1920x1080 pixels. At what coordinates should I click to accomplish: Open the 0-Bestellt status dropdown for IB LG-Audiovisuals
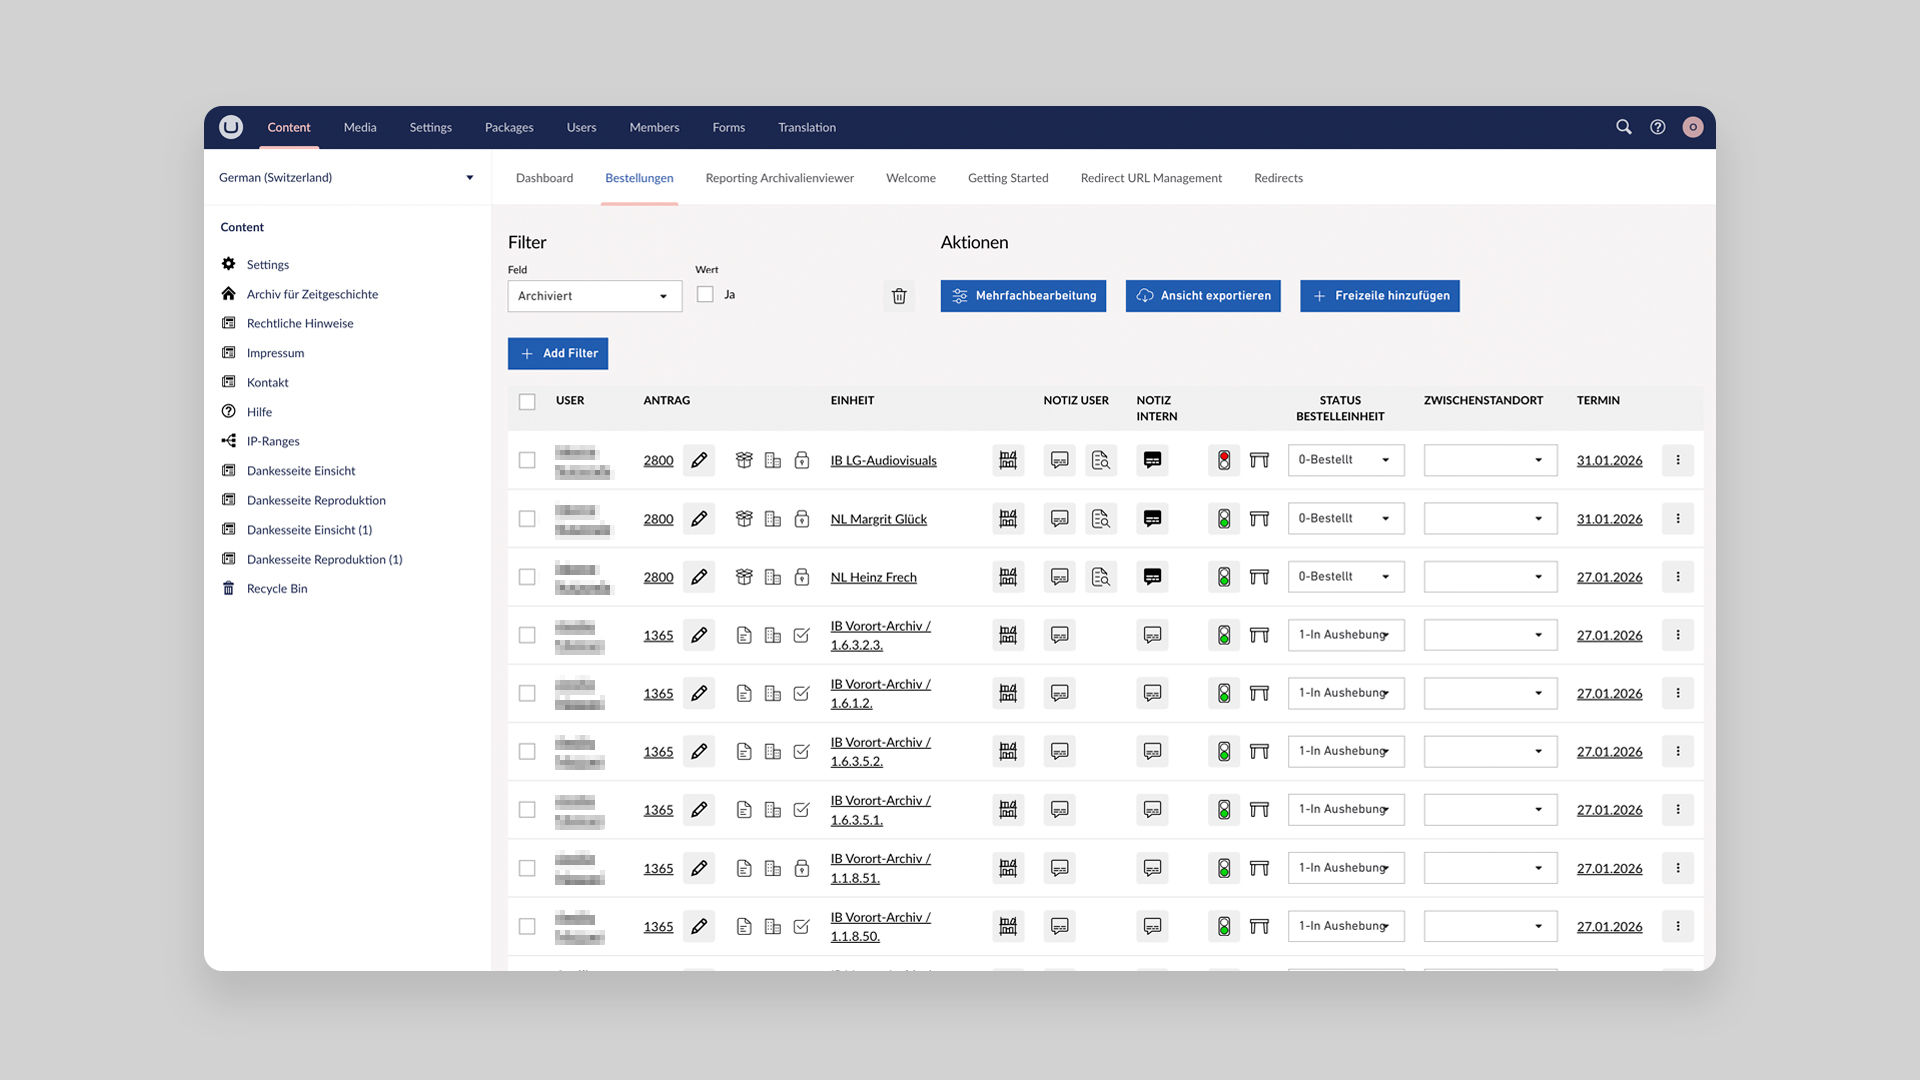pyautogui.click(x=1345, y=460)
